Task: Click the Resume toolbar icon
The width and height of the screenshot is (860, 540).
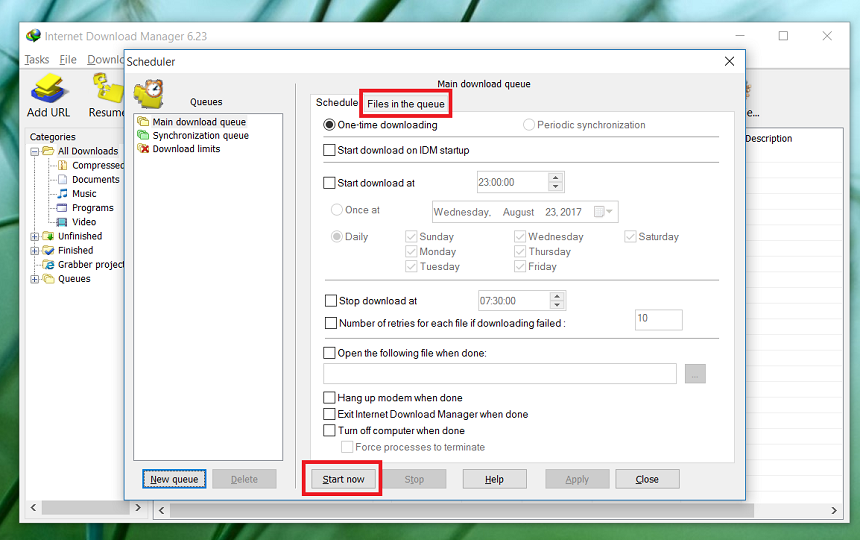Action: [x=108, y=89]
